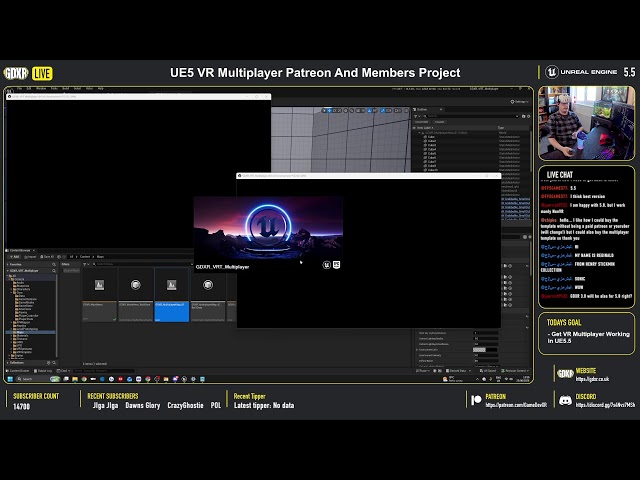Open camera speed setting in viewport toolbar
The image size is (640, 480).
pos(398,110)
